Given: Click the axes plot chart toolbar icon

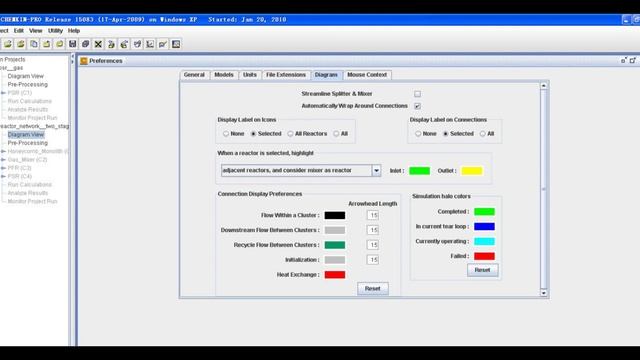Looking at the screenshot, I should (x=150, y=44).
